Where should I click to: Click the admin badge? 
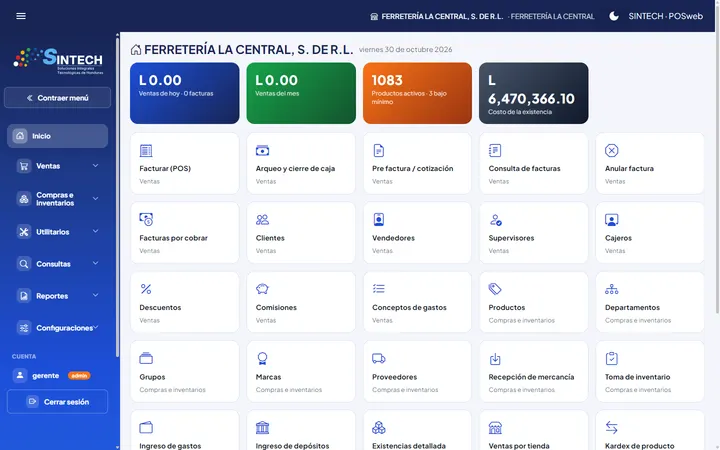(79, 376)
